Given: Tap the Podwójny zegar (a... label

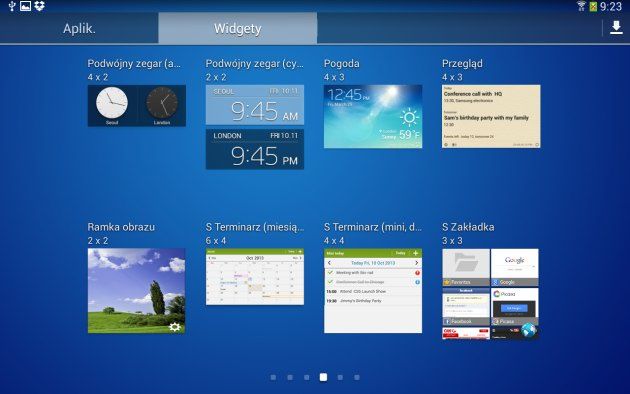Looking at the screenshot, I should 134,63.
